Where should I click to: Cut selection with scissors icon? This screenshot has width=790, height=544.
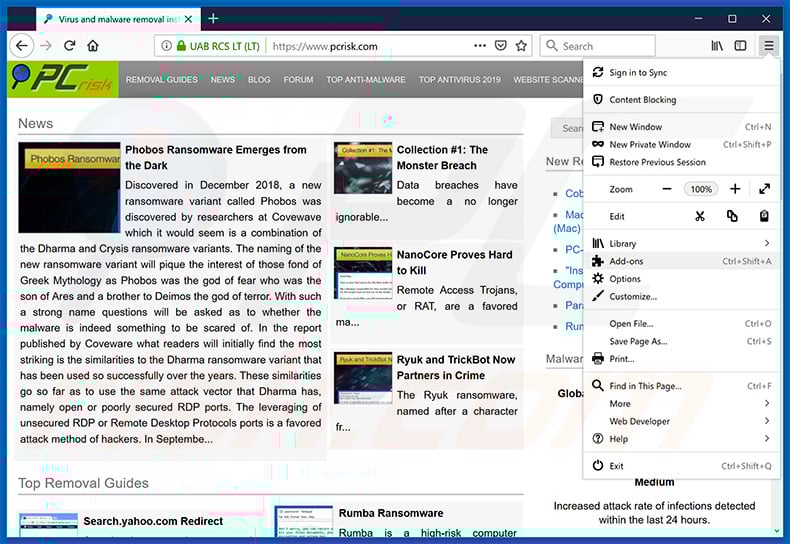(700, 216)
